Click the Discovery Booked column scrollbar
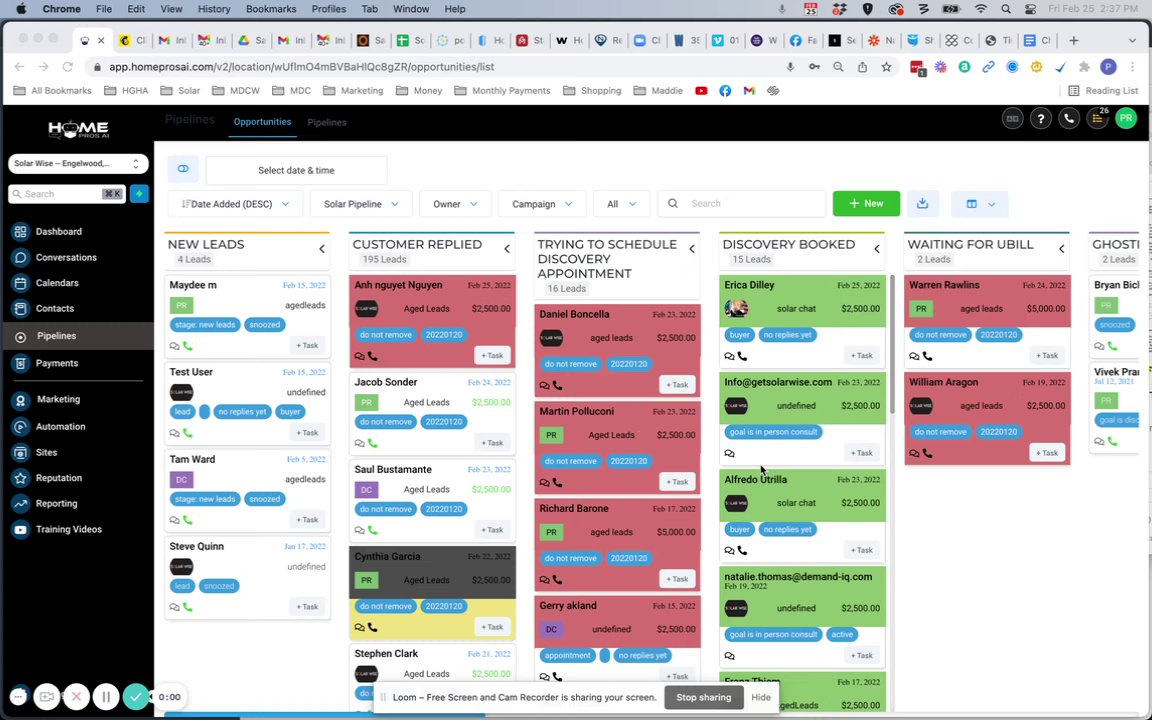 click(x=892, y=344)
